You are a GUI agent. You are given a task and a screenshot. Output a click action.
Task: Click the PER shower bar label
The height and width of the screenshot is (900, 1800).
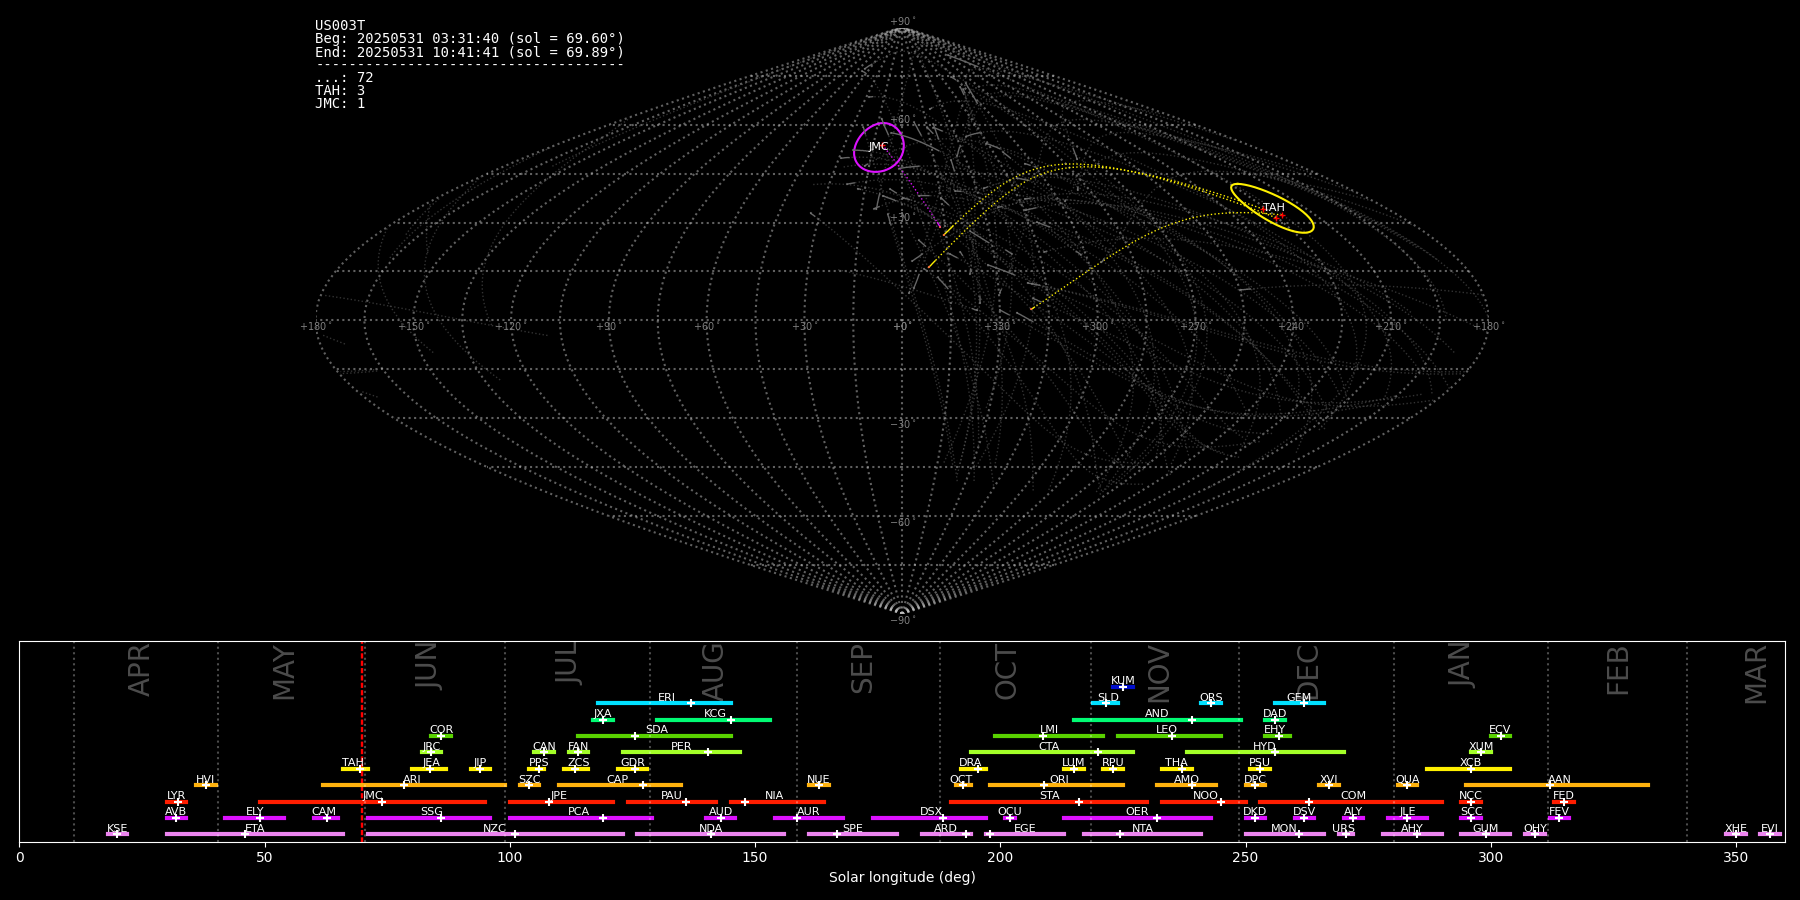tap(681, 747)
